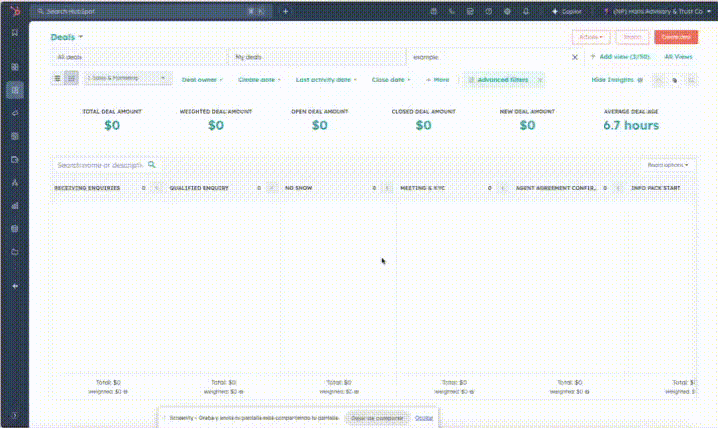Hide insights panel
This screenshot has width=718, height=428.
(x=616, y=78)
